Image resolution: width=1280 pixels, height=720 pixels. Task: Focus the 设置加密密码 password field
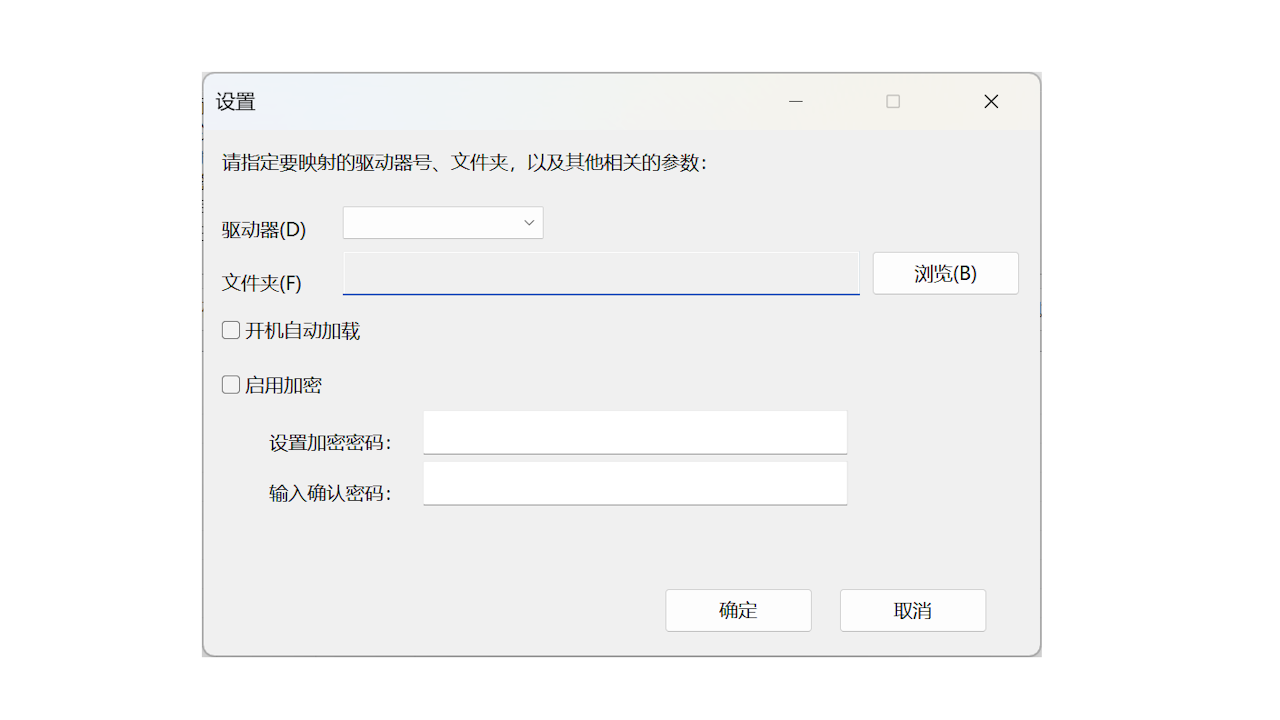pos(635,432)
